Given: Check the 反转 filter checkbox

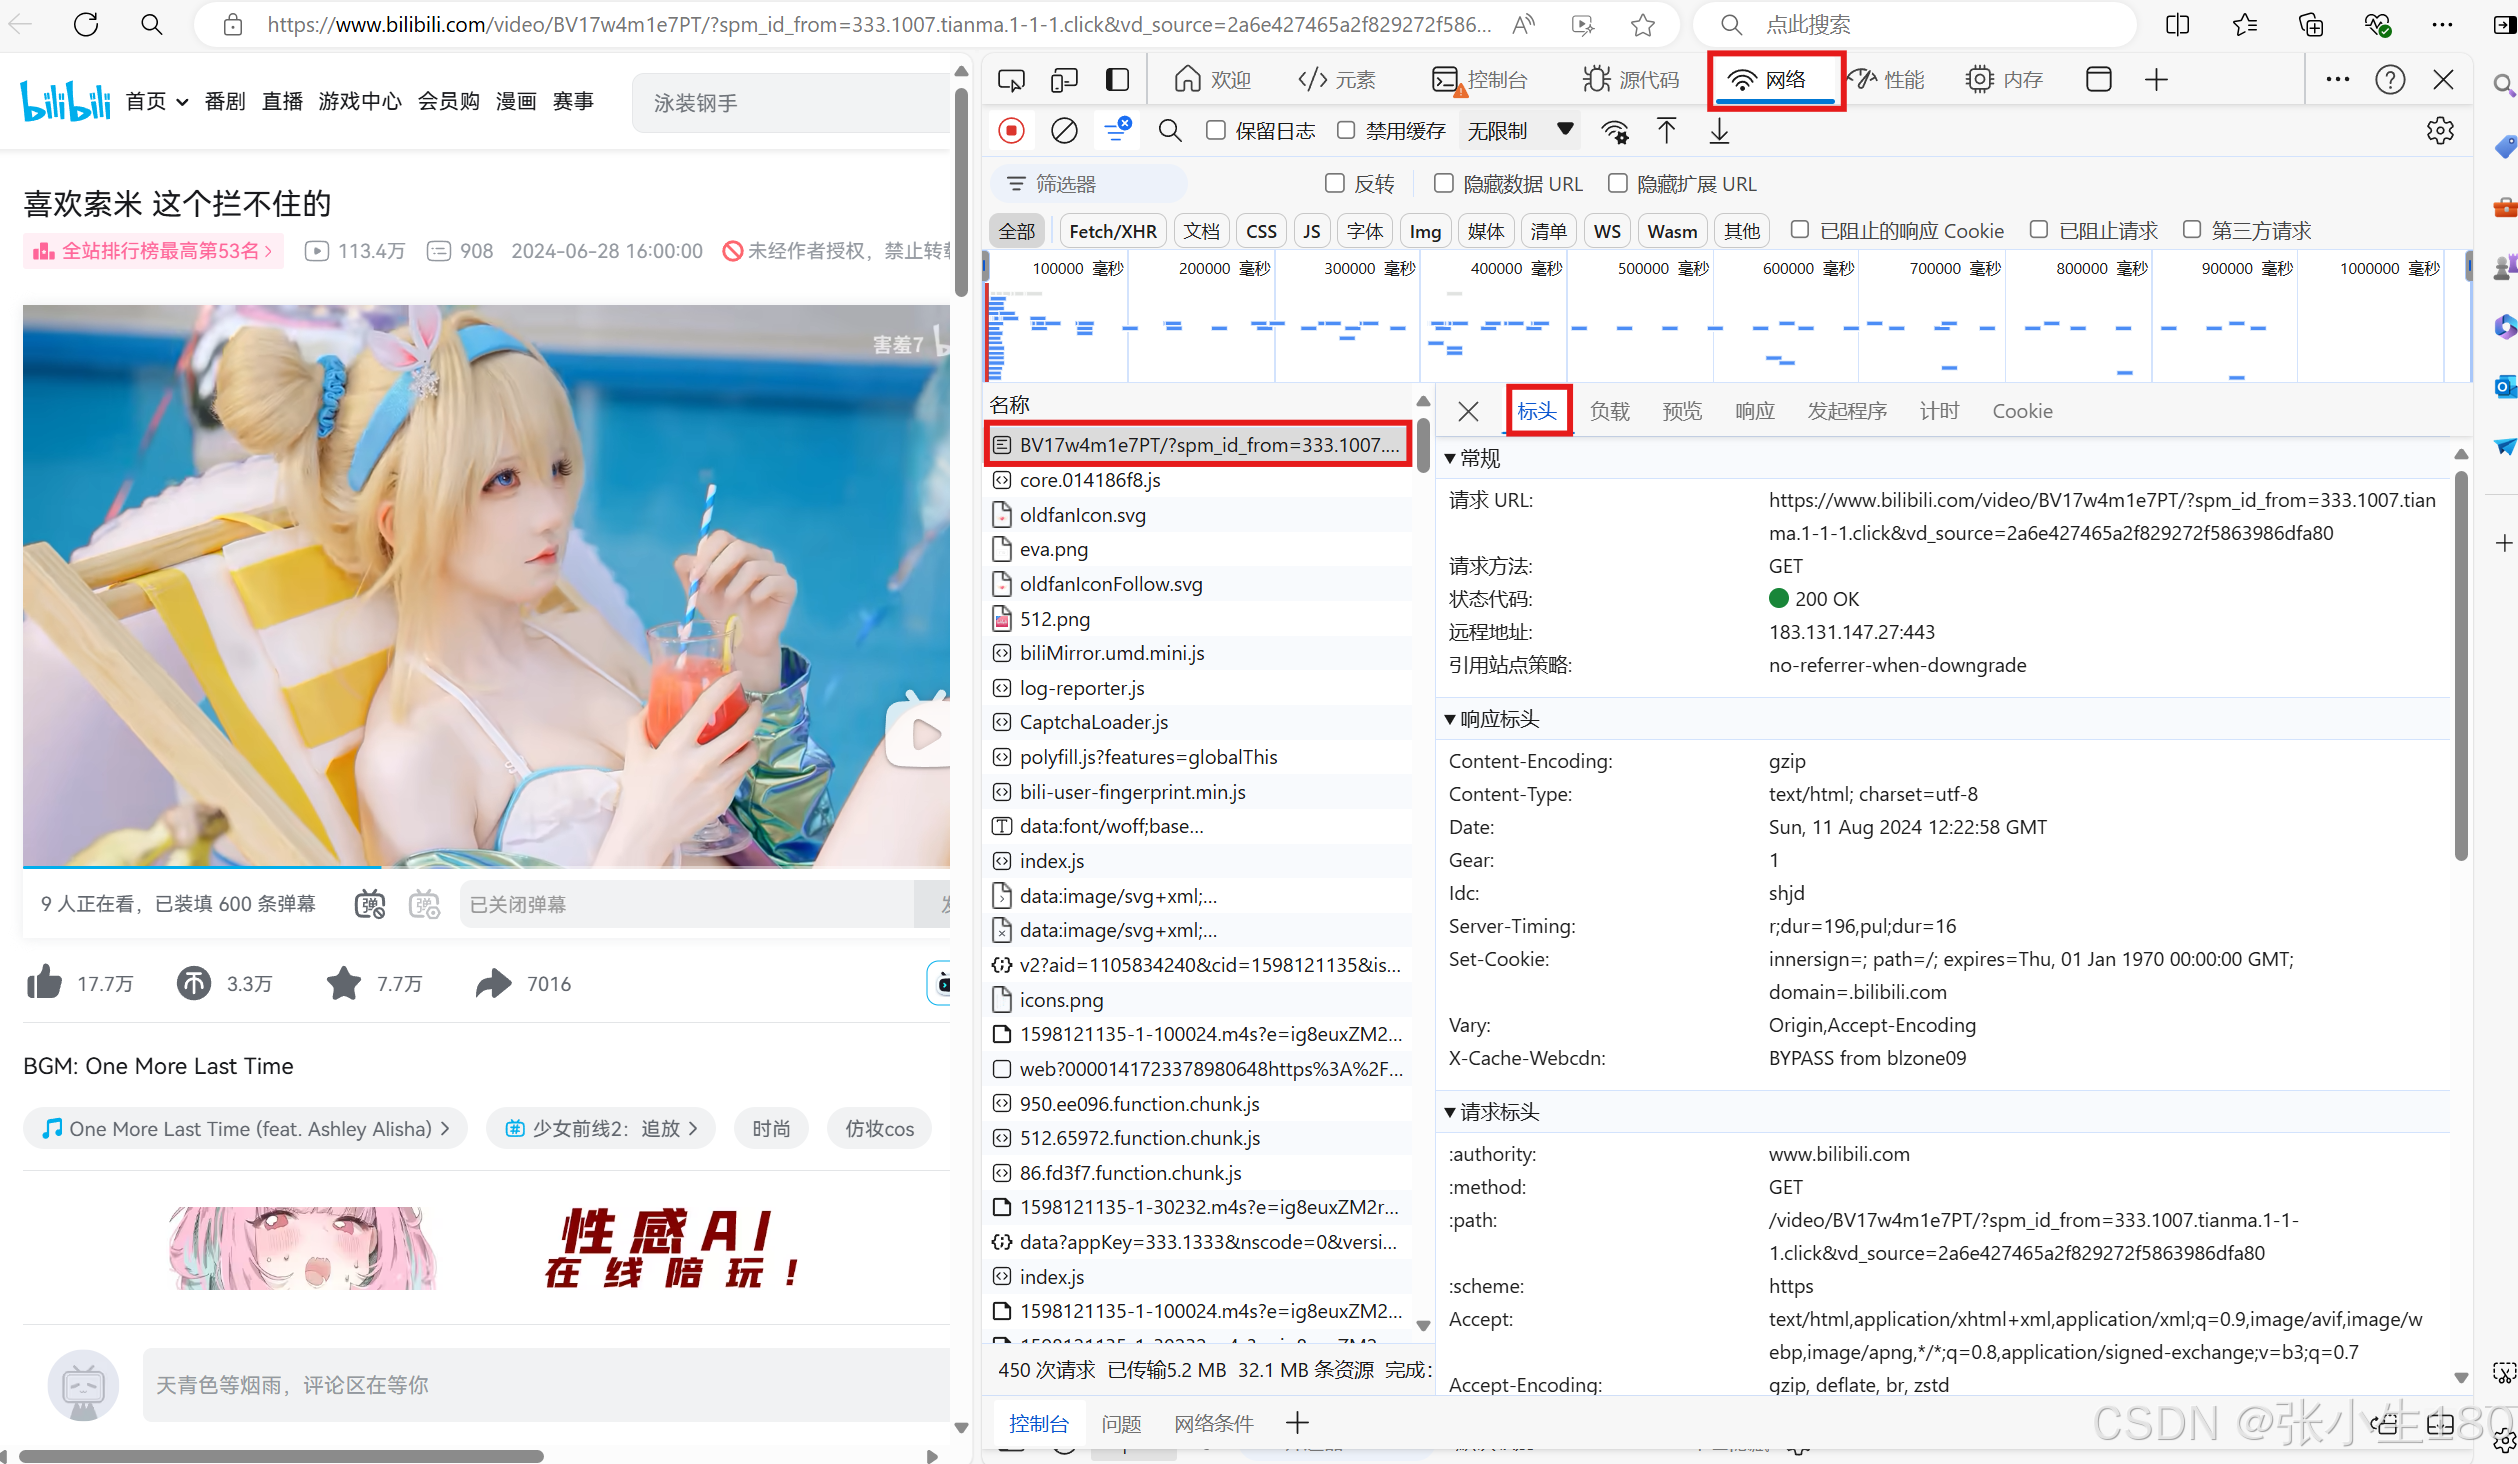Looking at the screenshot, I should point(1334,183).
